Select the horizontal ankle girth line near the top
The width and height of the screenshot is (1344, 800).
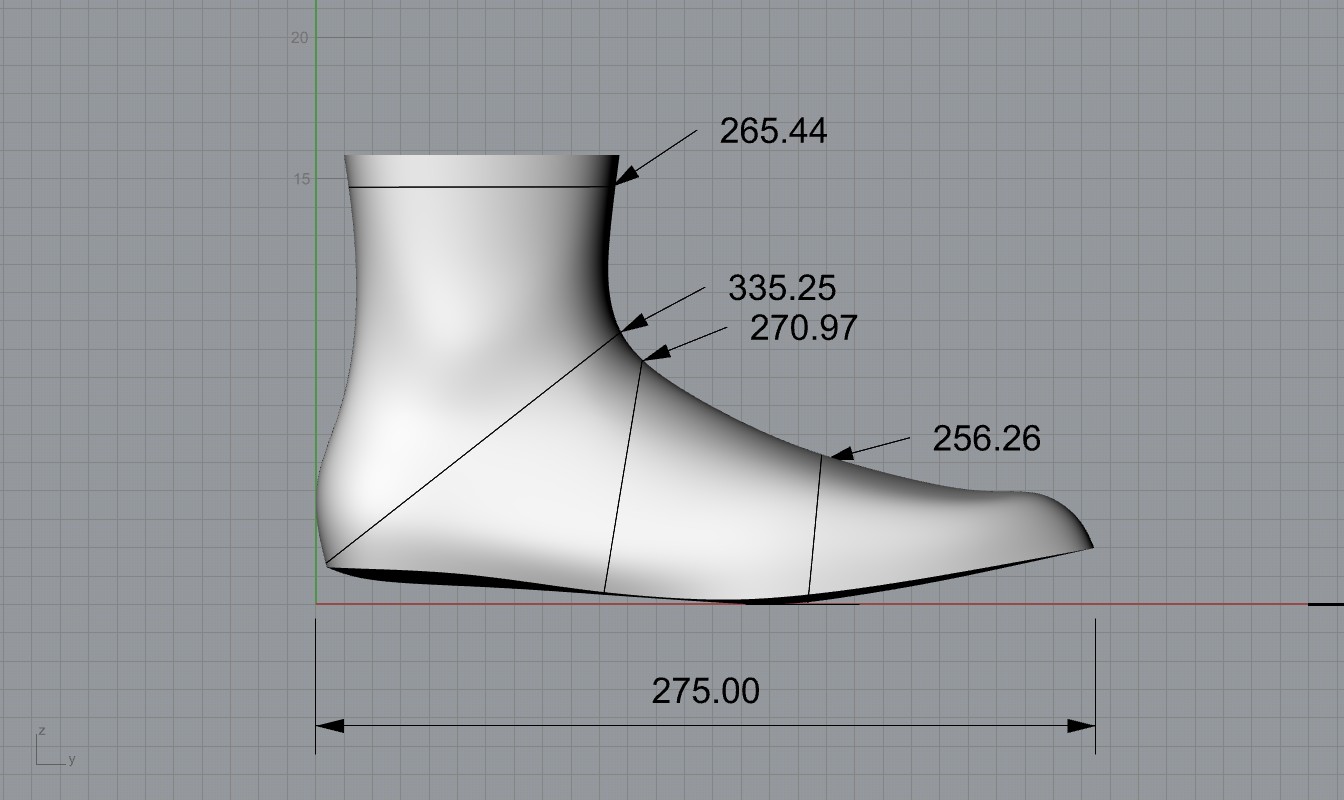coord(478,187)
